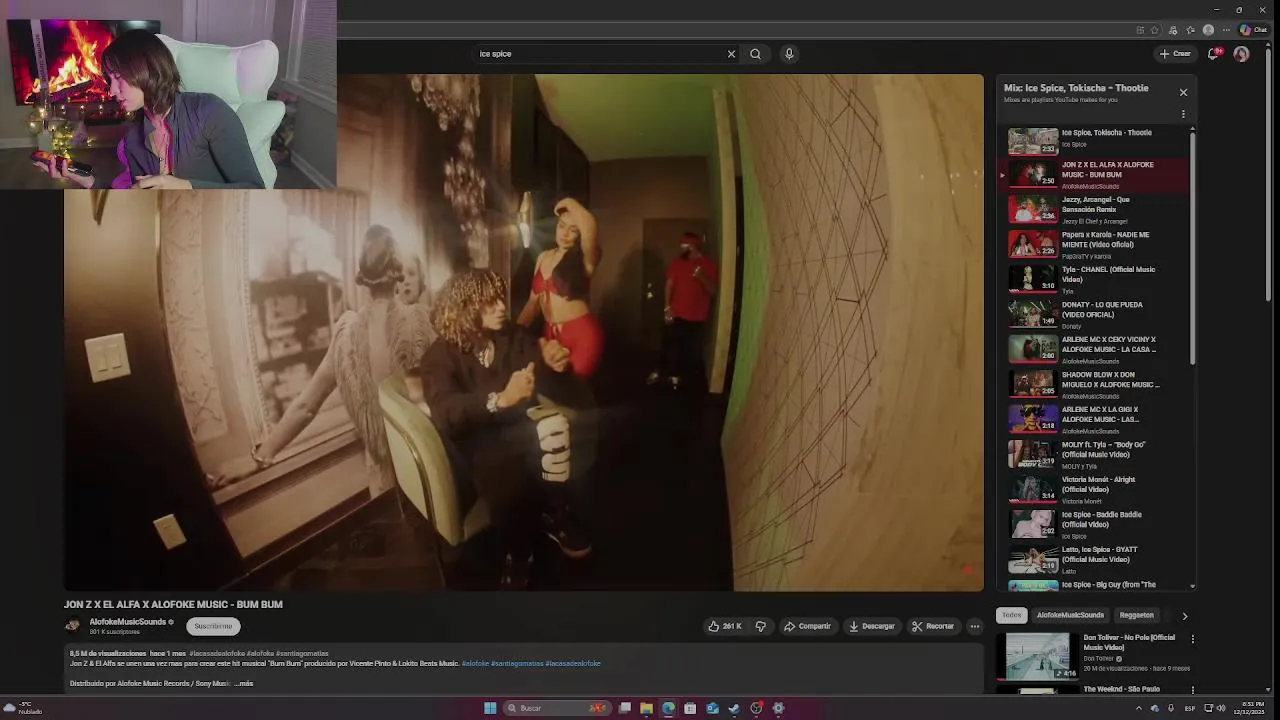1280x720 pixels.
Task: Open the browser profile icon
Action: 1208,30
